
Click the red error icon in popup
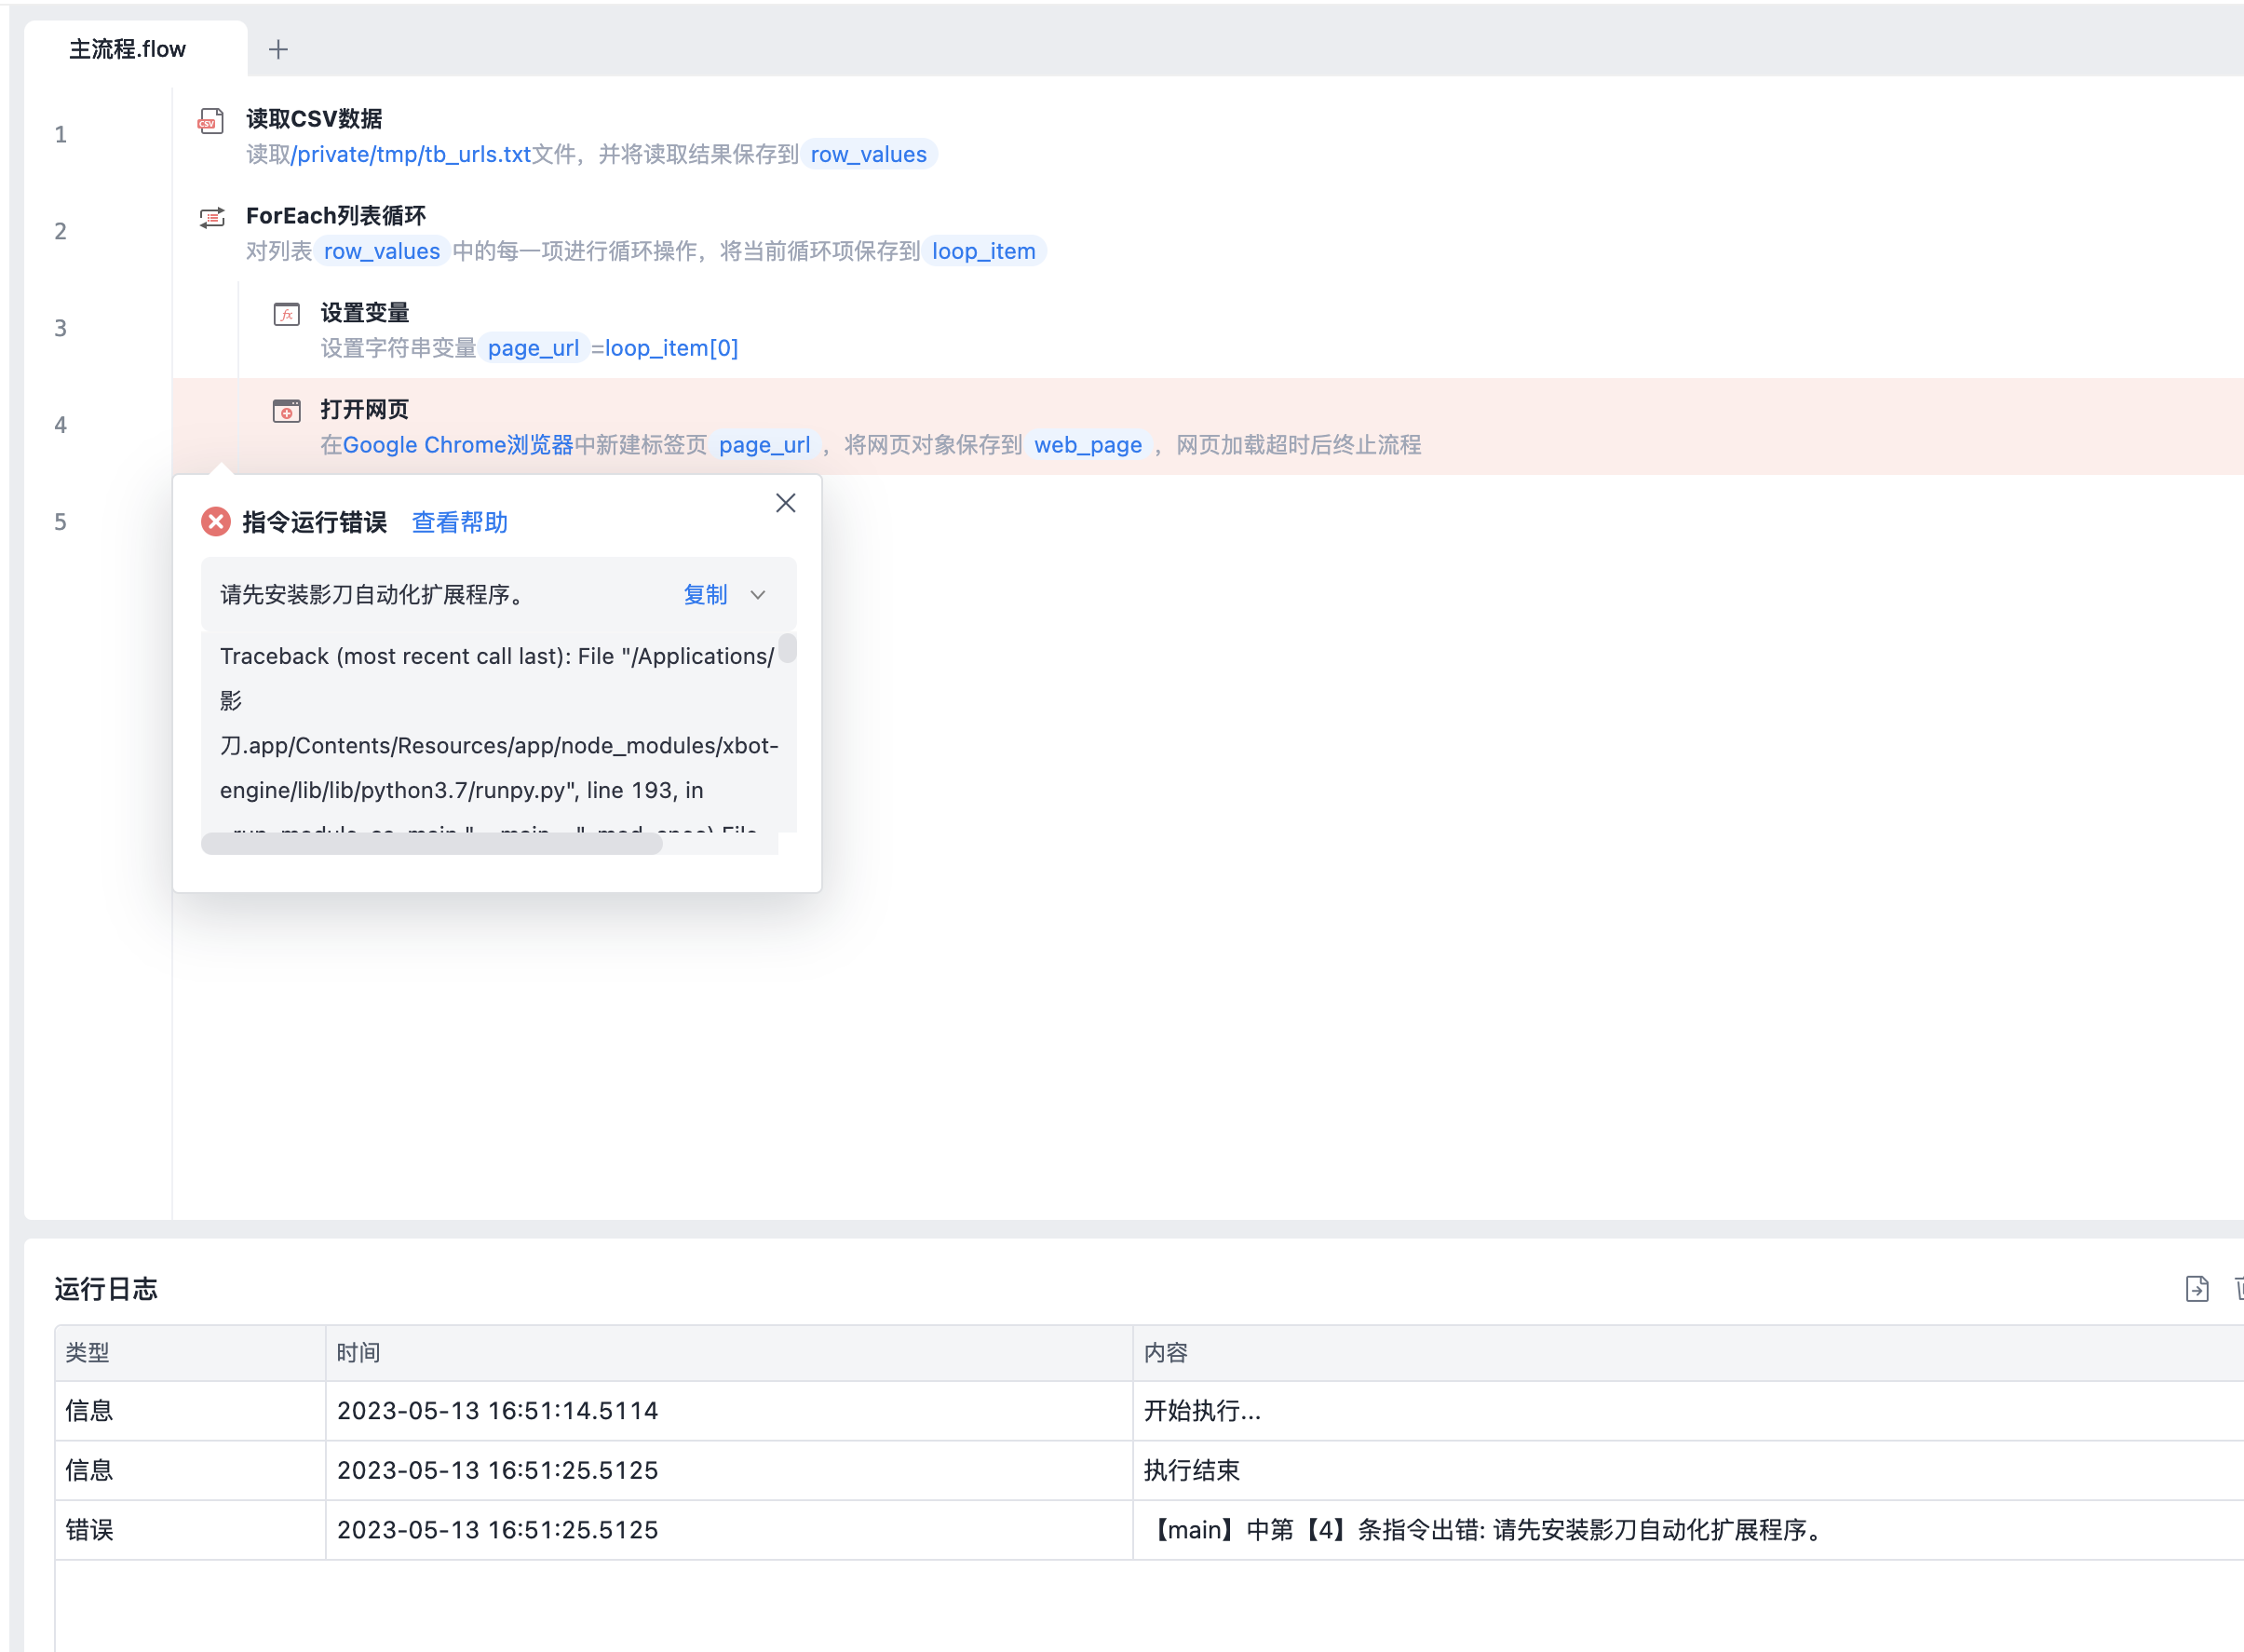[x=216, y=522]
